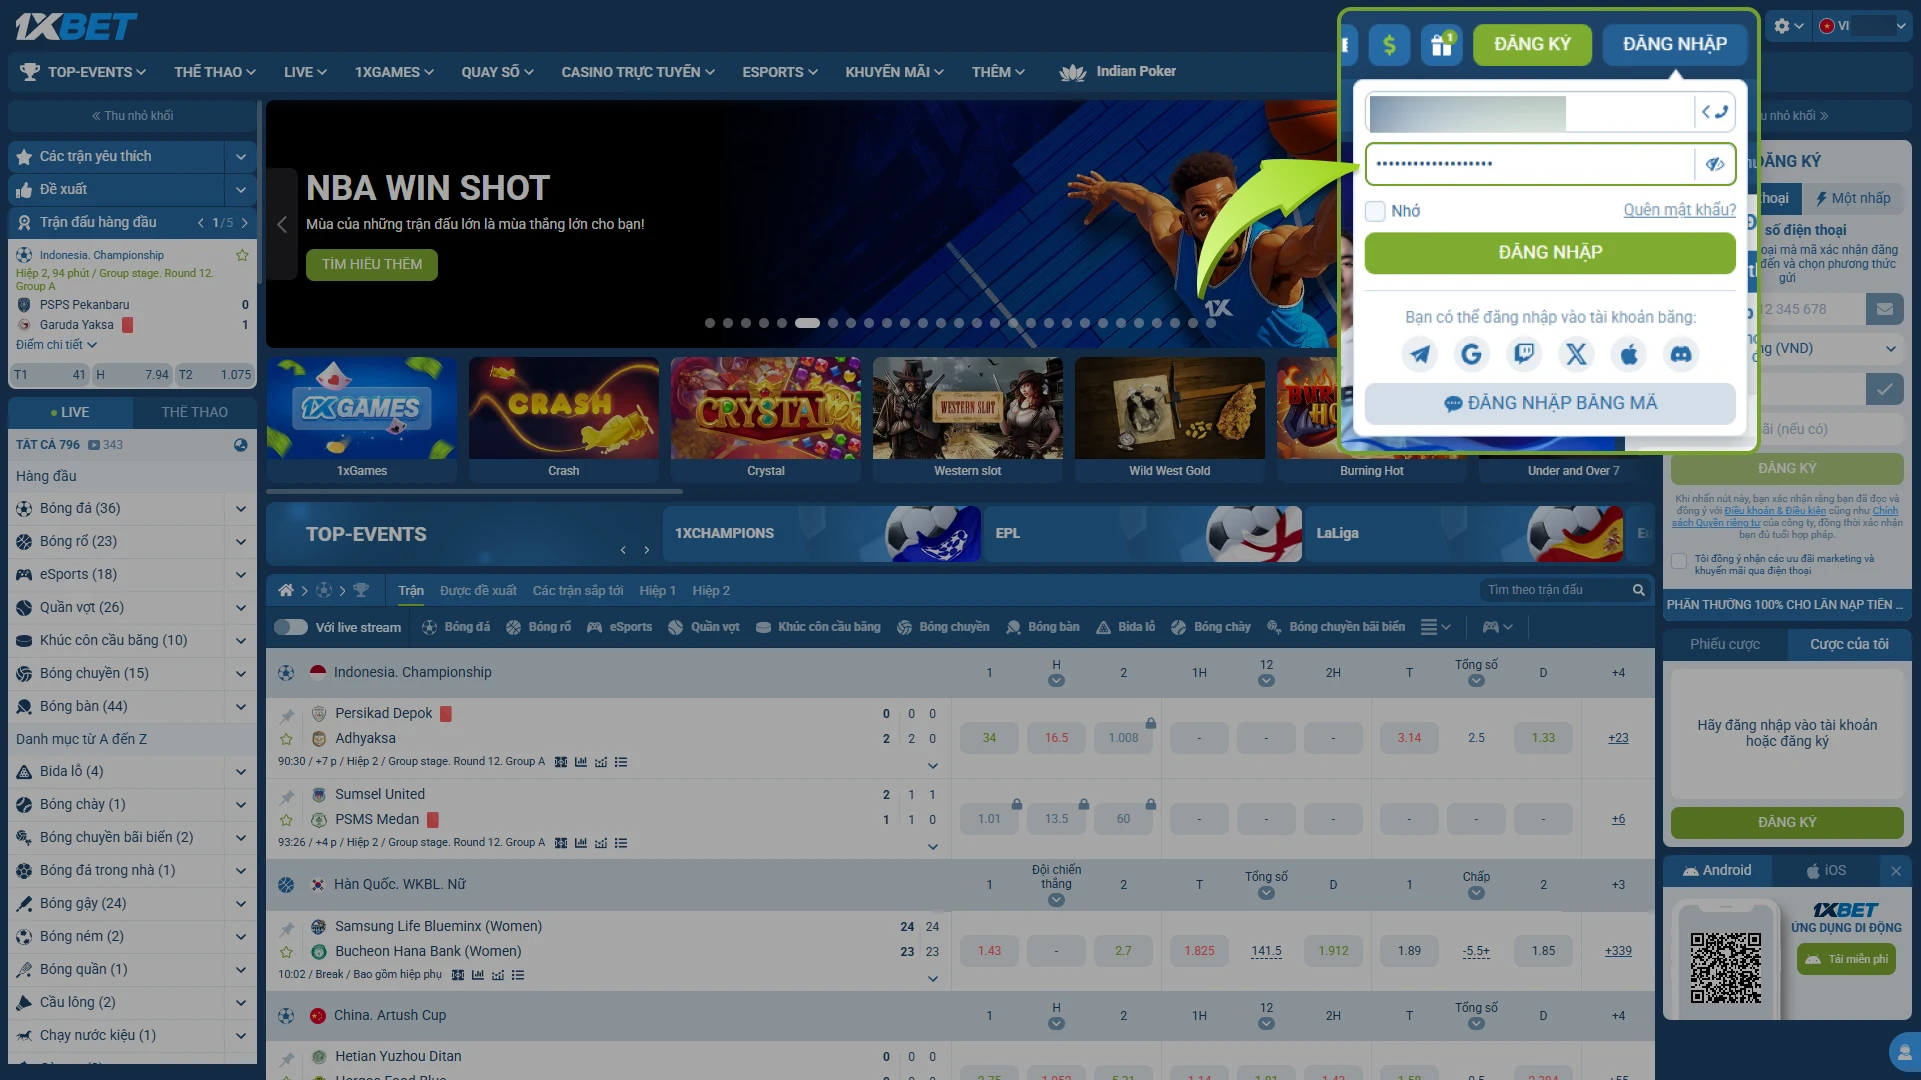Check the Nhớ remember checkbox
The width and height of the screenshot is (1921, 1080).
pyautogui.click(x=1375, y=211)
